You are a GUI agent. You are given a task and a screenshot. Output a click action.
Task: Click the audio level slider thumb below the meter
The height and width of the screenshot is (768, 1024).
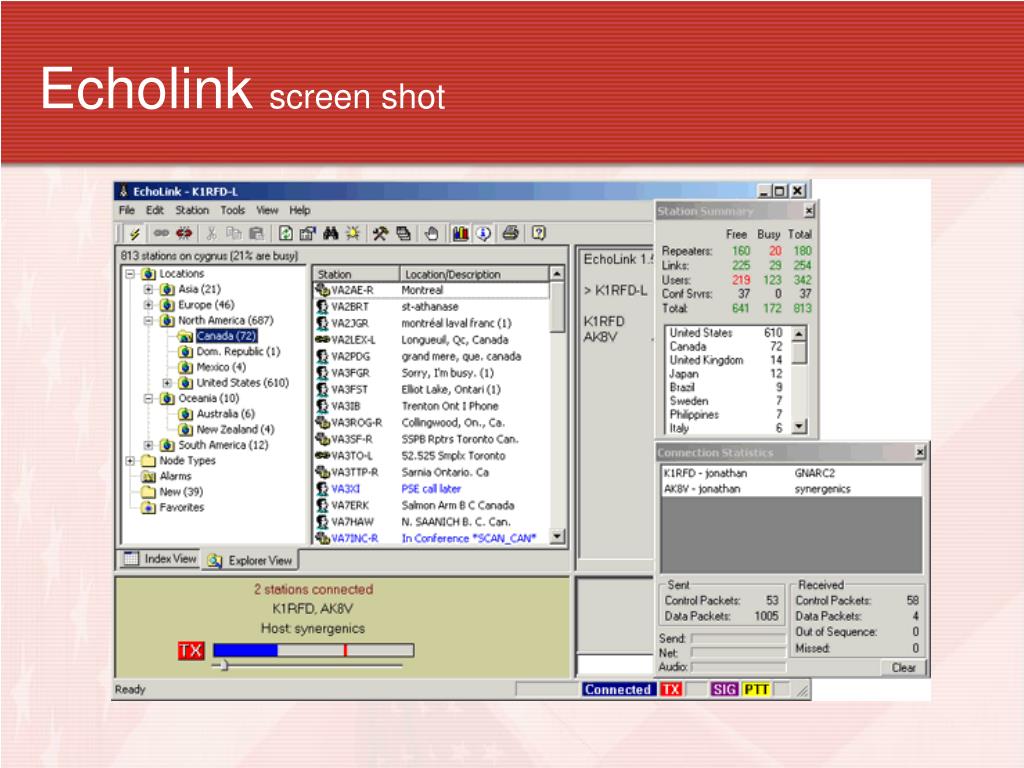pos(224,665)
